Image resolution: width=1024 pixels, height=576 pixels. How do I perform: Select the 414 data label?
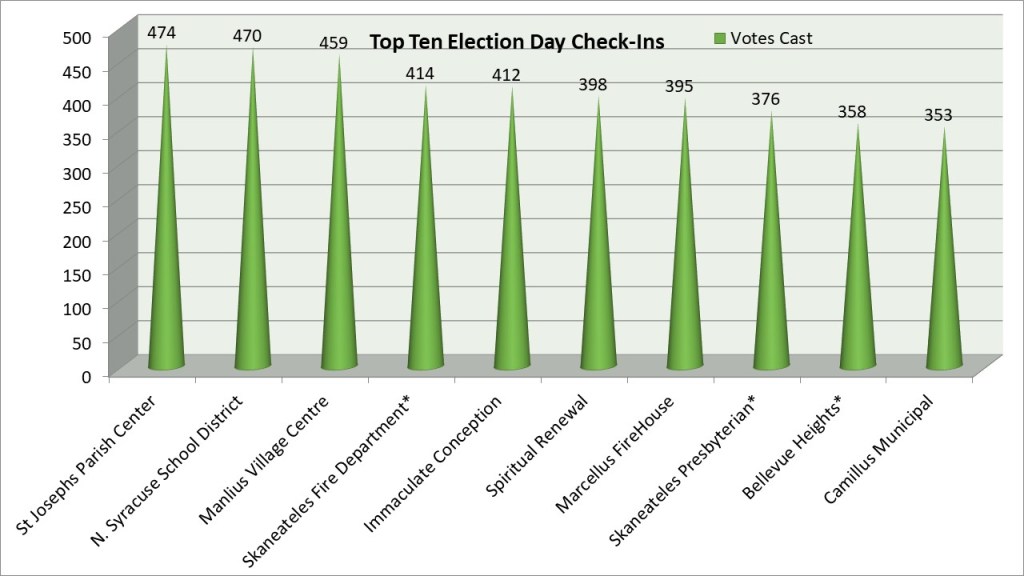coord(422,73)
